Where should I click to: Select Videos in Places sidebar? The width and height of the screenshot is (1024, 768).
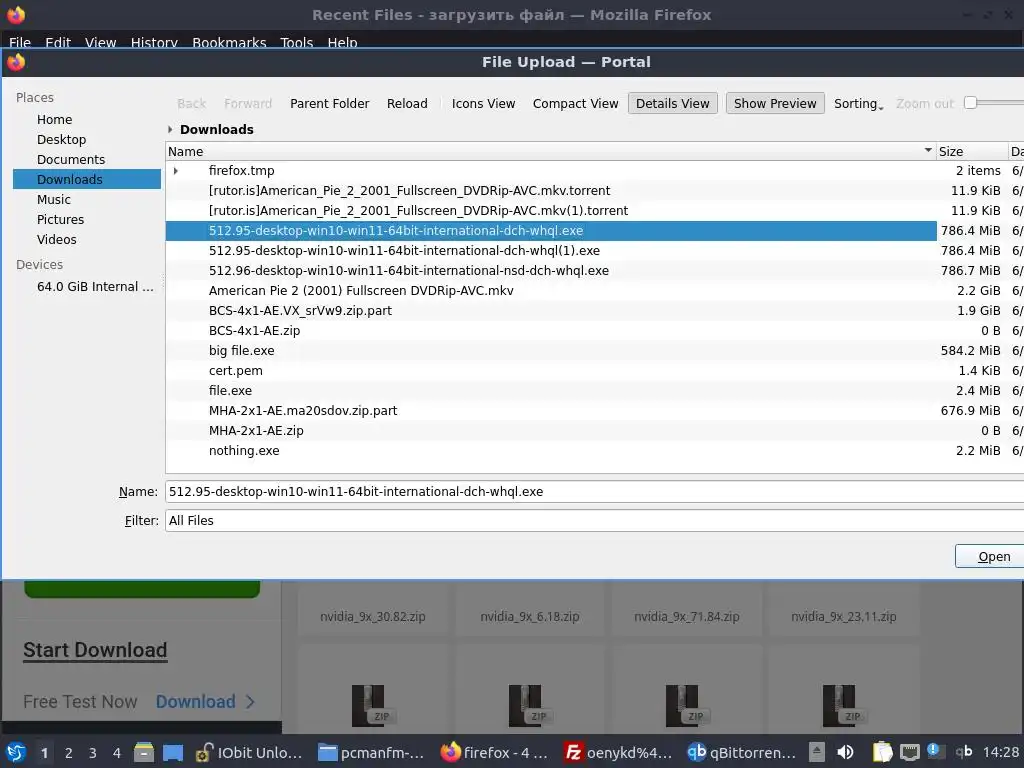(x=87, y=240)
